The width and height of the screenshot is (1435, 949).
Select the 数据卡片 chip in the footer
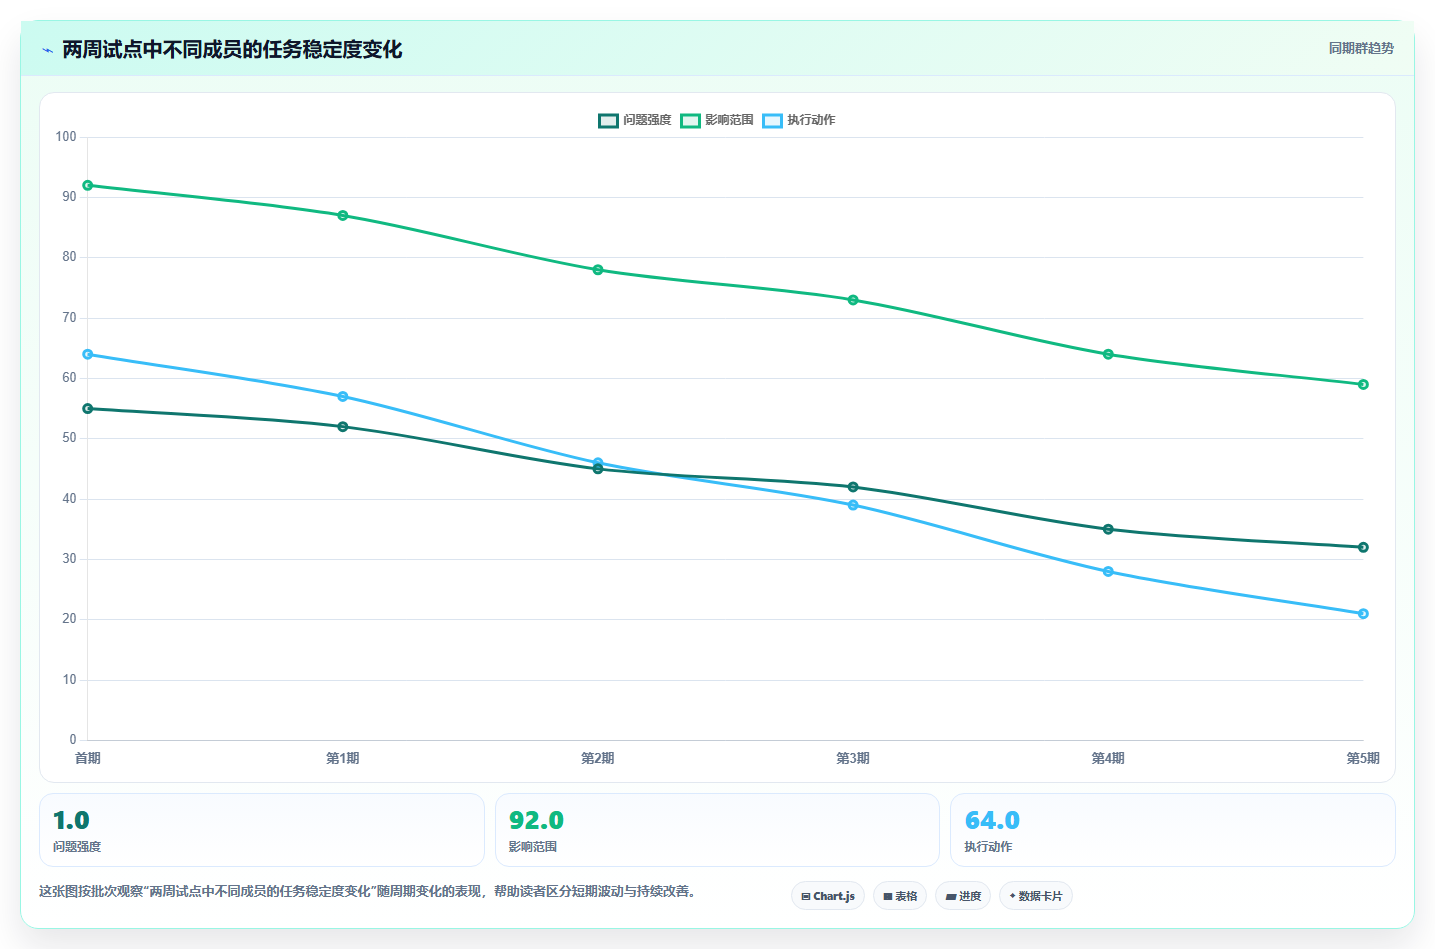(x=1036, y=896)
